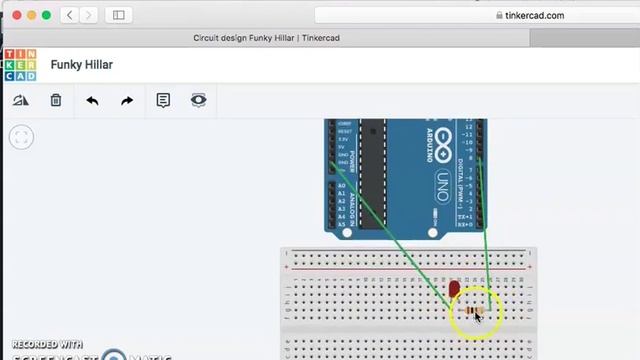Click digital pin 12 on Arduino
Screen dimensions: 640x360
pyautogui.click(x=480, y=127)
